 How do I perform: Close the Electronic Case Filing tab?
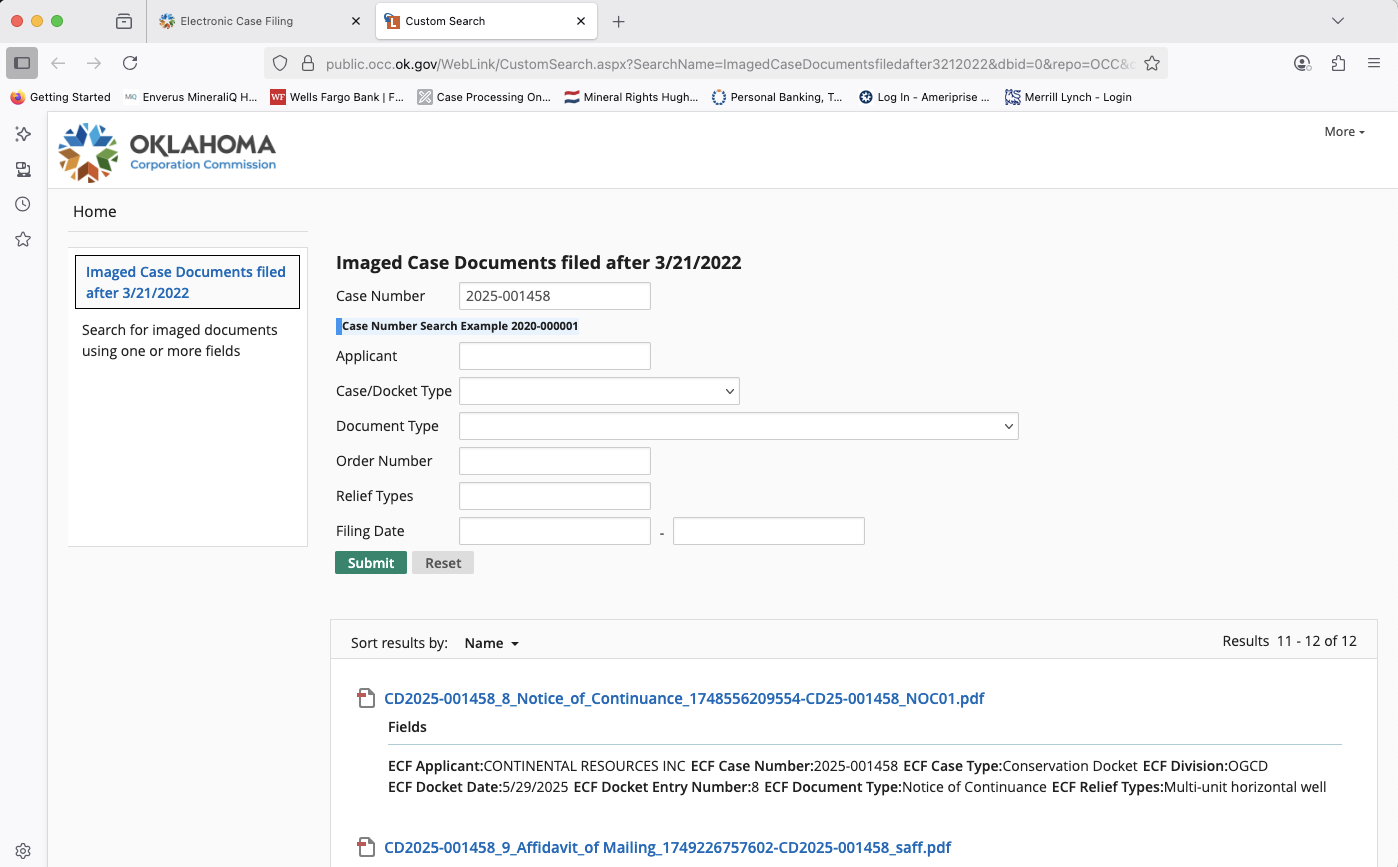[x=356, y=21]
